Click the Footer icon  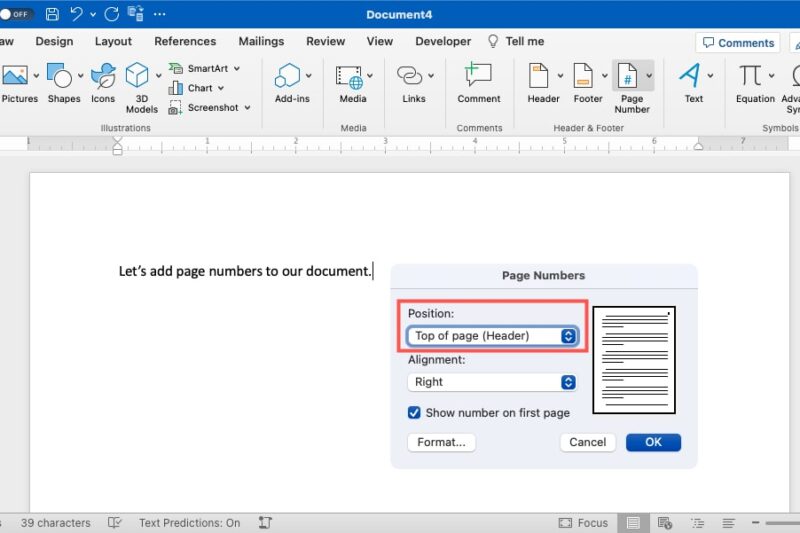583,75
